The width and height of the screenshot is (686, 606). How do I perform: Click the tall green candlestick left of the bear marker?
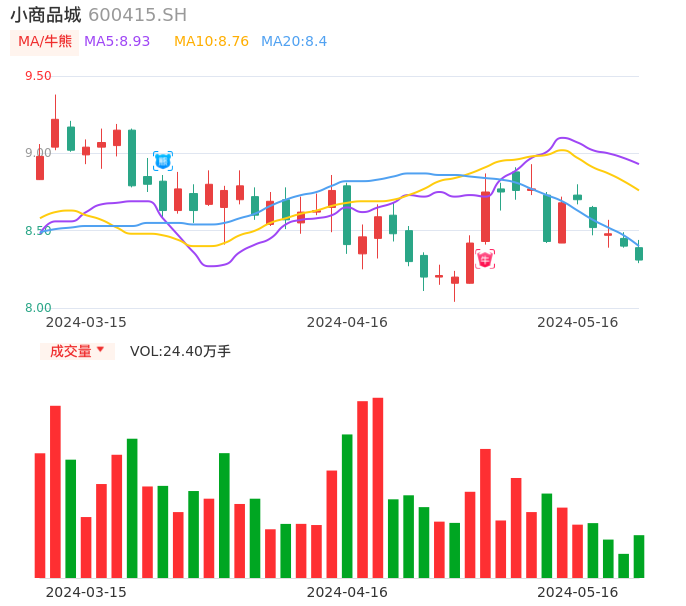[x=132, y=158]
